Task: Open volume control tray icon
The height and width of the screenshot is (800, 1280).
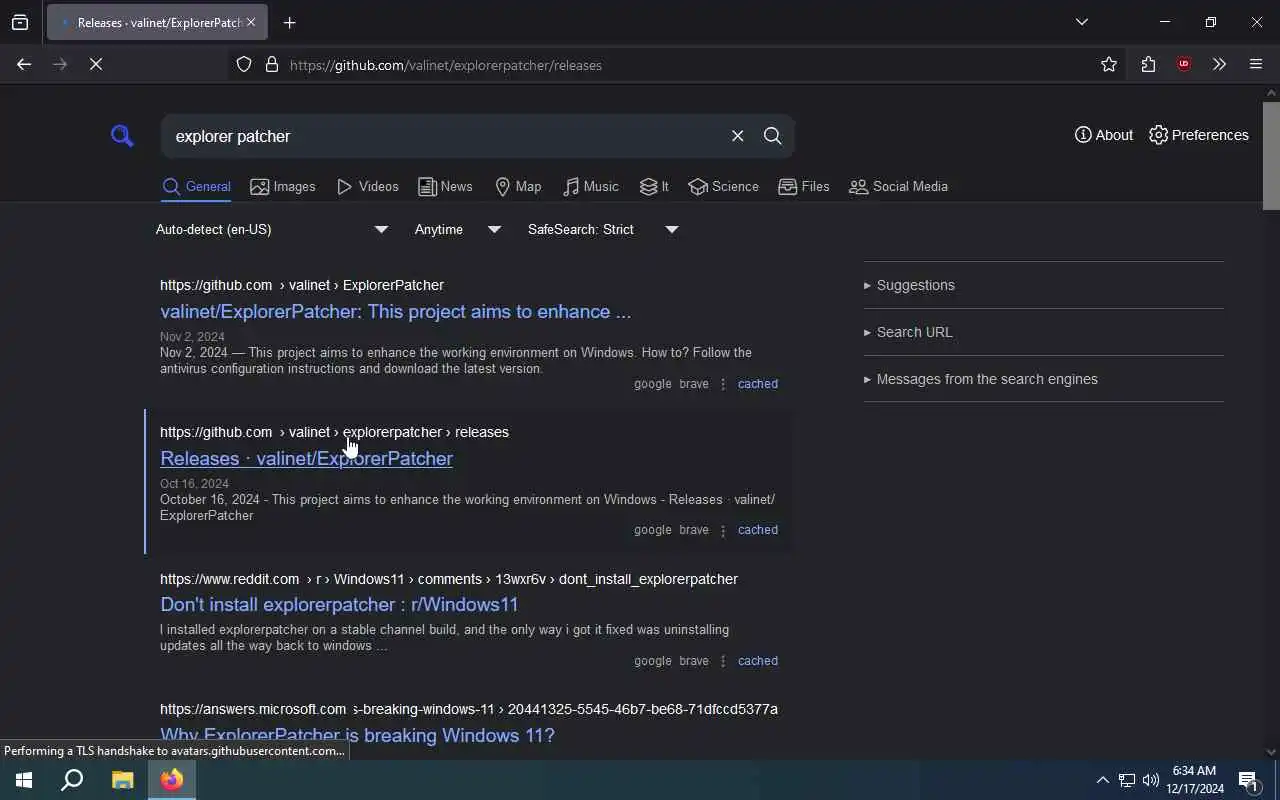Action: (1151, 780)
